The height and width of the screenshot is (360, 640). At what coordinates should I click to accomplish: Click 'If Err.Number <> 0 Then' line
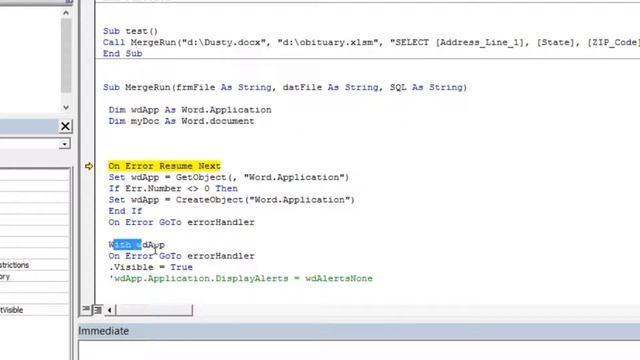click(173, 189)
